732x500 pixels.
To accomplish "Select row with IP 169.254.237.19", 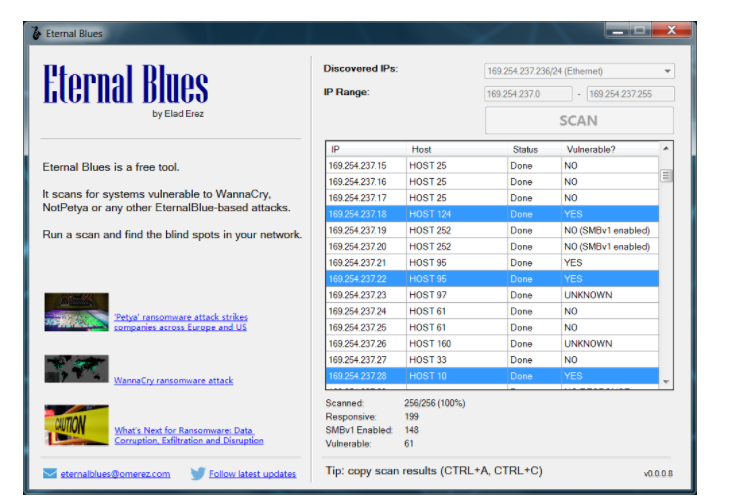I will point(493,230).
